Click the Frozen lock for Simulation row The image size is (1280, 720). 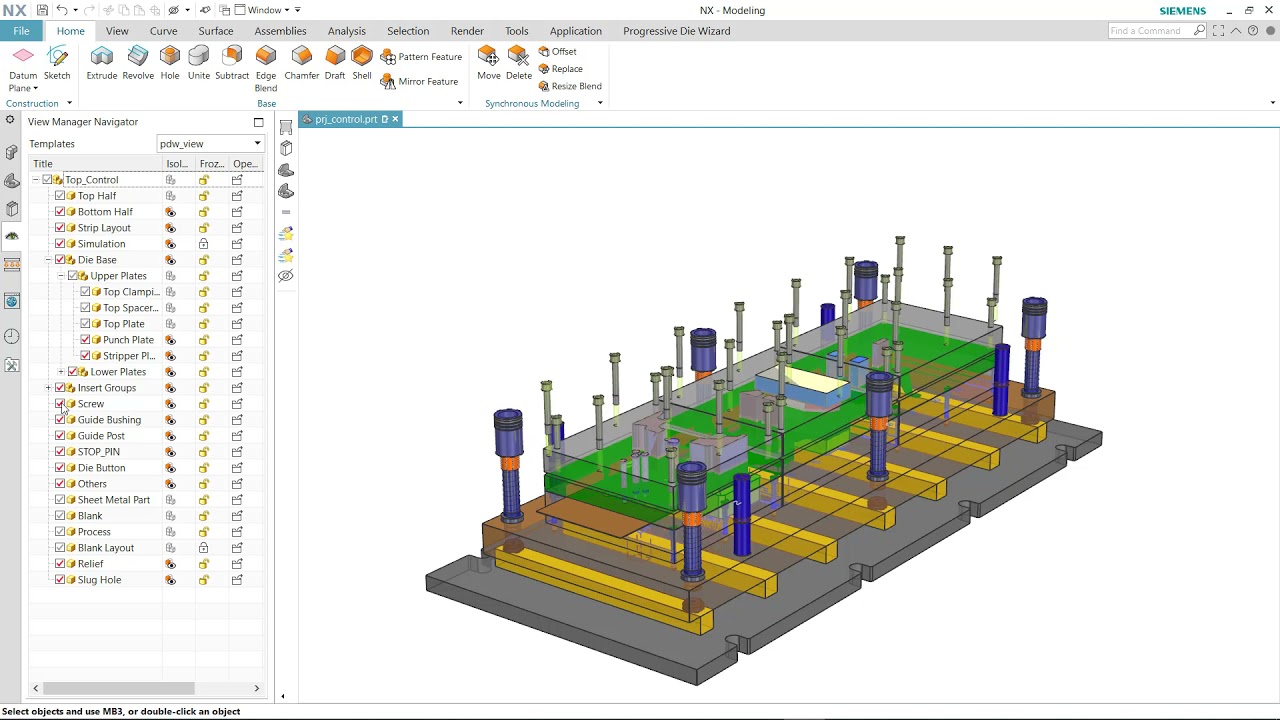[204, 244]
